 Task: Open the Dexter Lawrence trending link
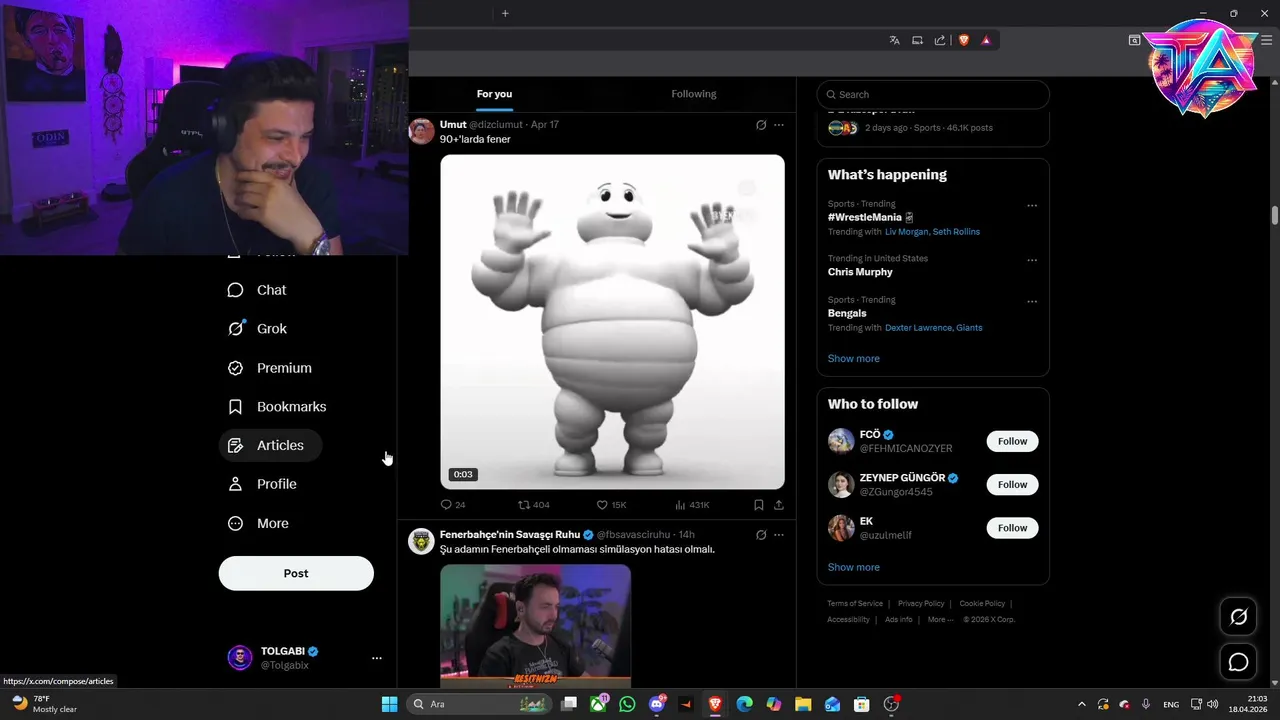coord(918,328)
